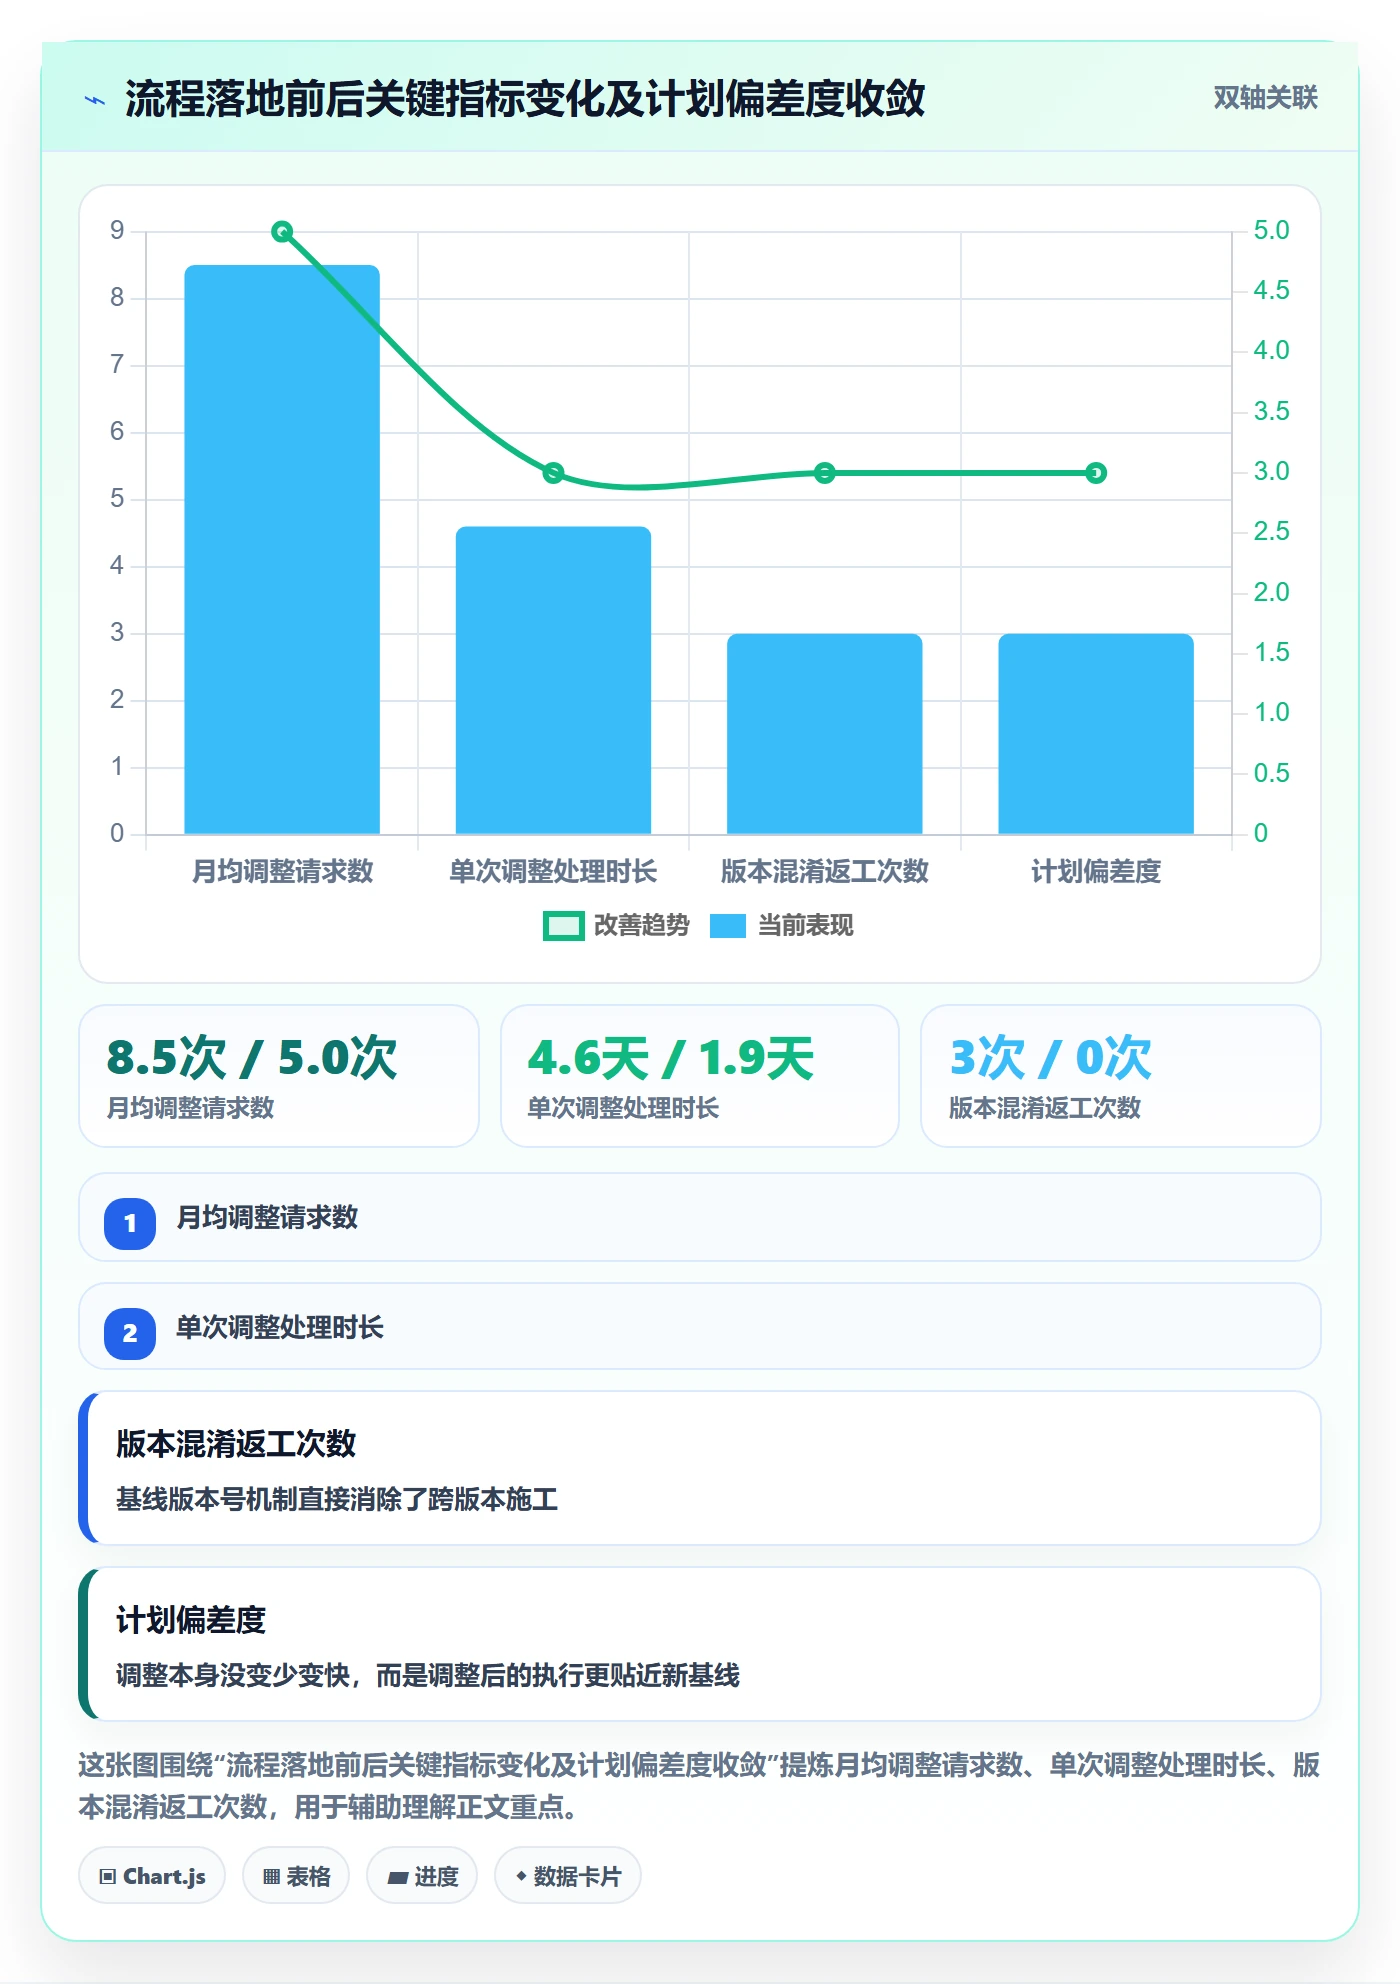The image size is (1400, 1984).
Task: Click the 表格 tag
Action: click(296, 1876)
